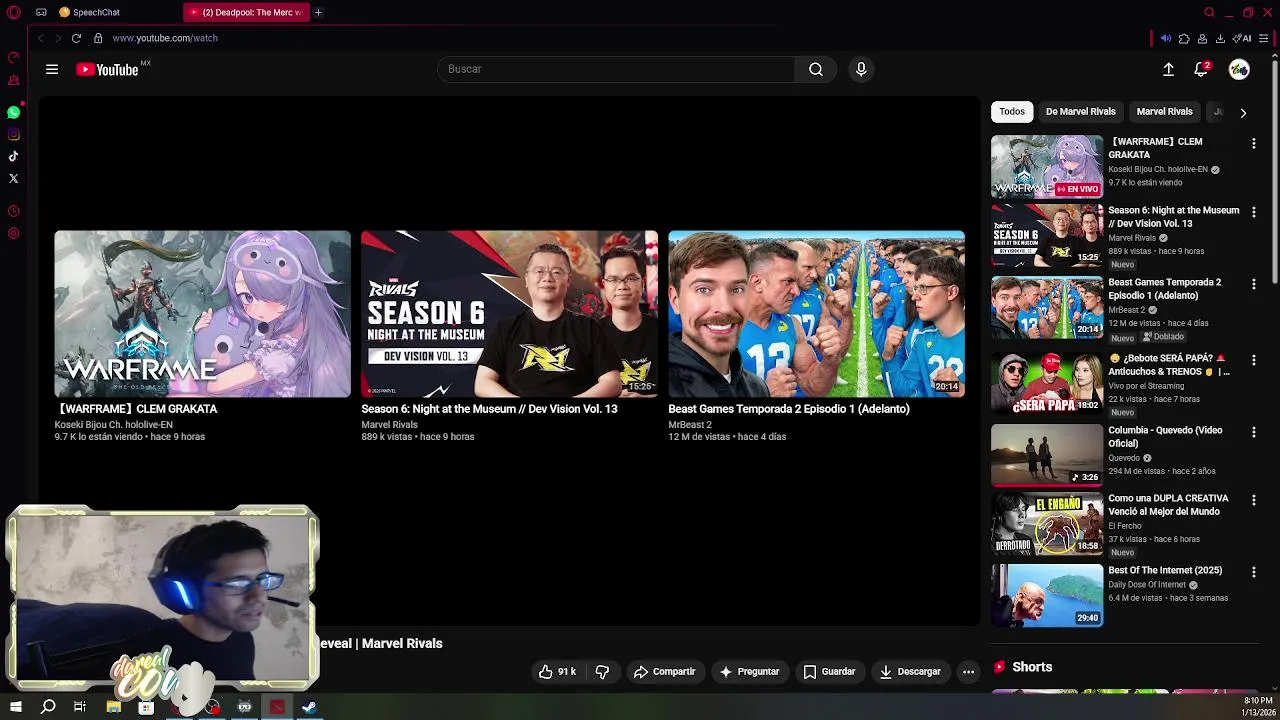
Task: Select the Todos filter chip
Action: point(1012,112)
